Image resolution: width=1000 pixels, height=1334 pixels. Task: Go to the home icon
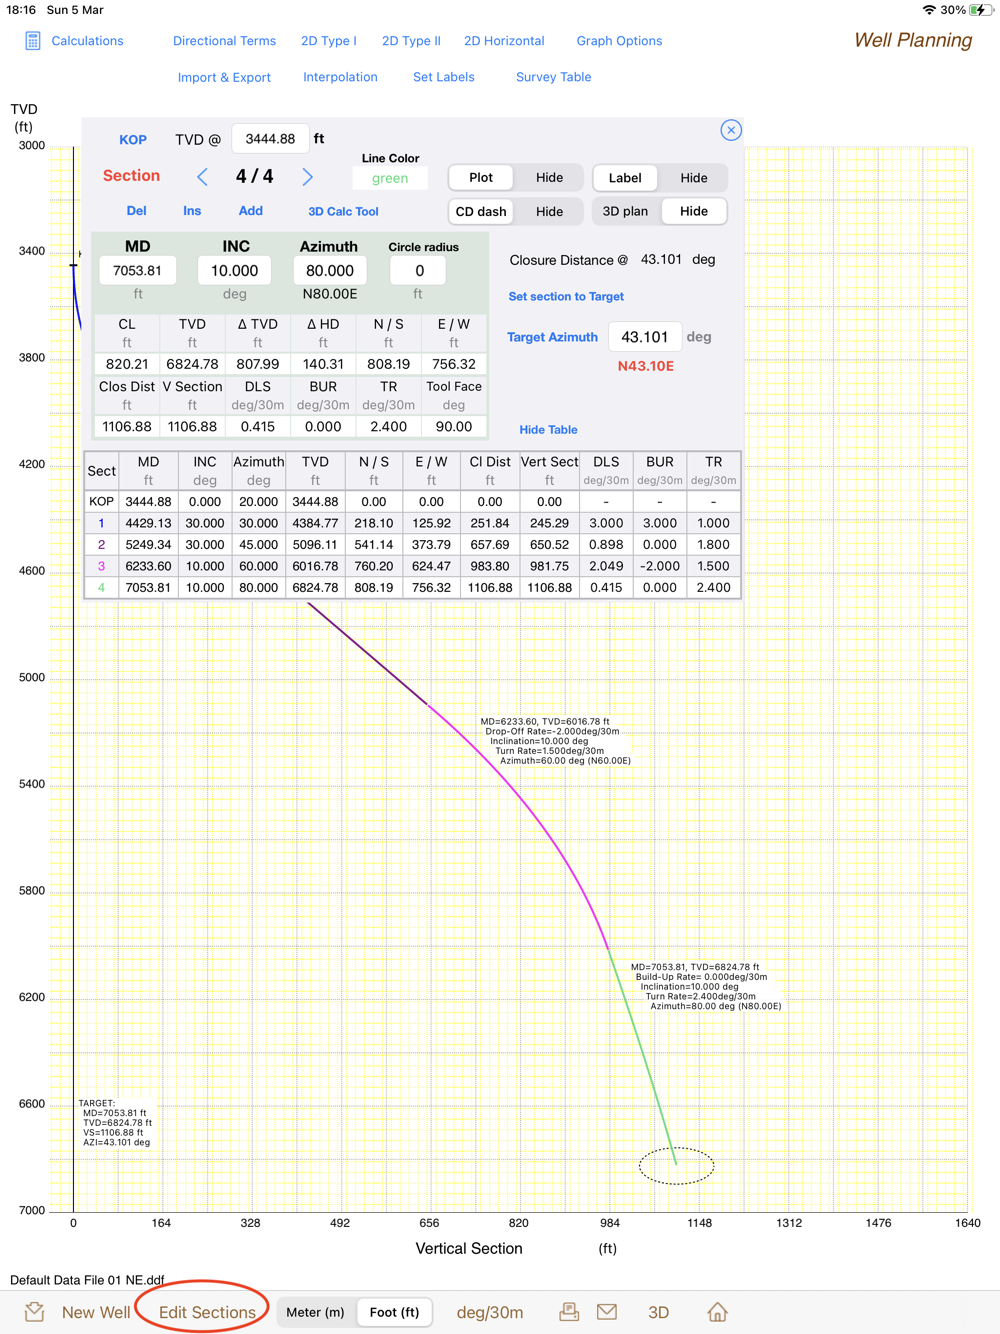point(717,1312)
